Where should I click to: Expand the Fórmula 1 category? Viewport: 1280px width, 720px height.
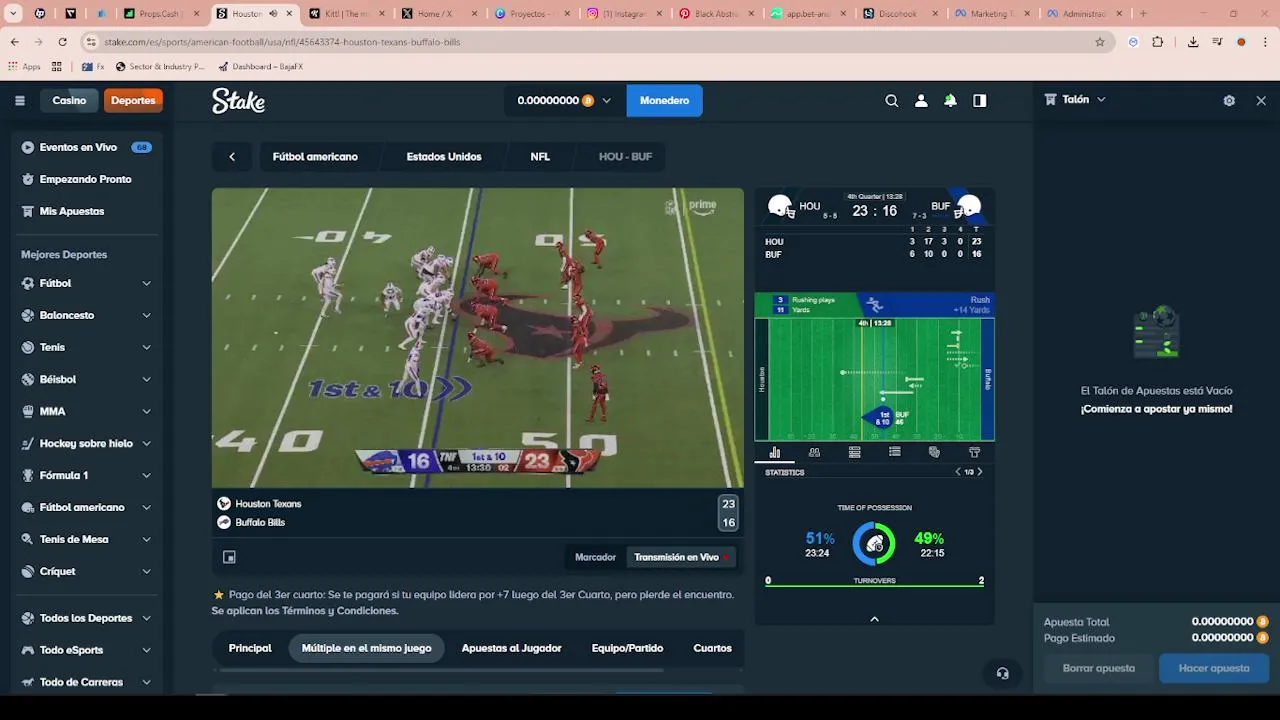pyautogui.click(x=86, y=475)
